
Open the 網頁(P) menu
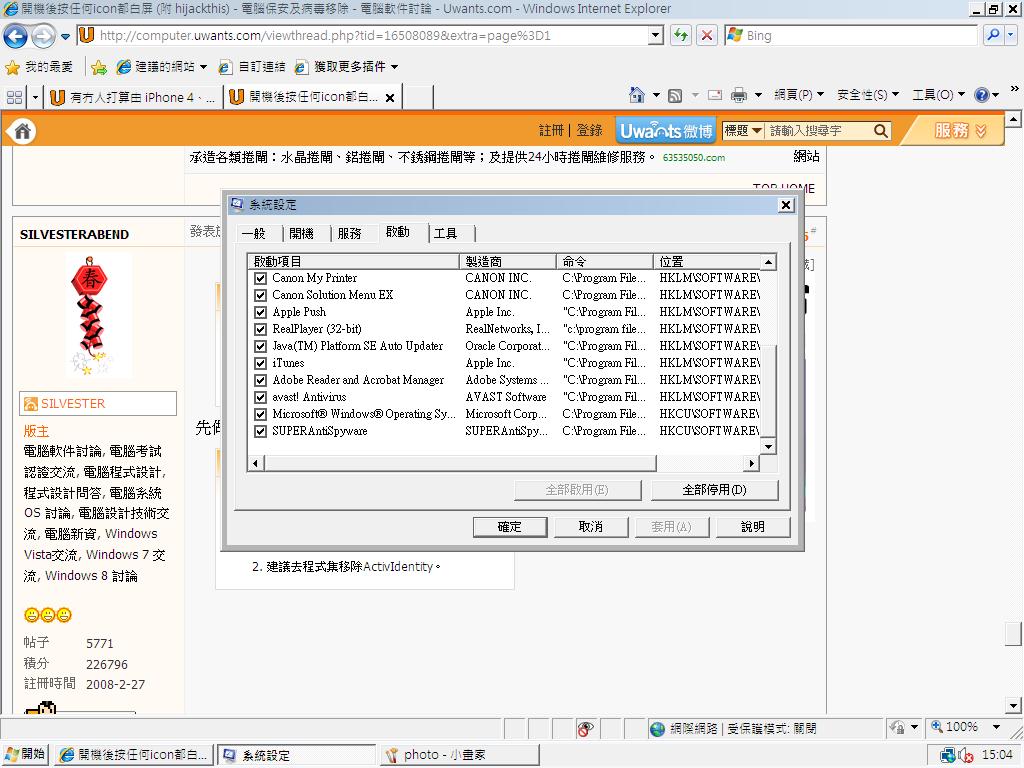(798, 95)
